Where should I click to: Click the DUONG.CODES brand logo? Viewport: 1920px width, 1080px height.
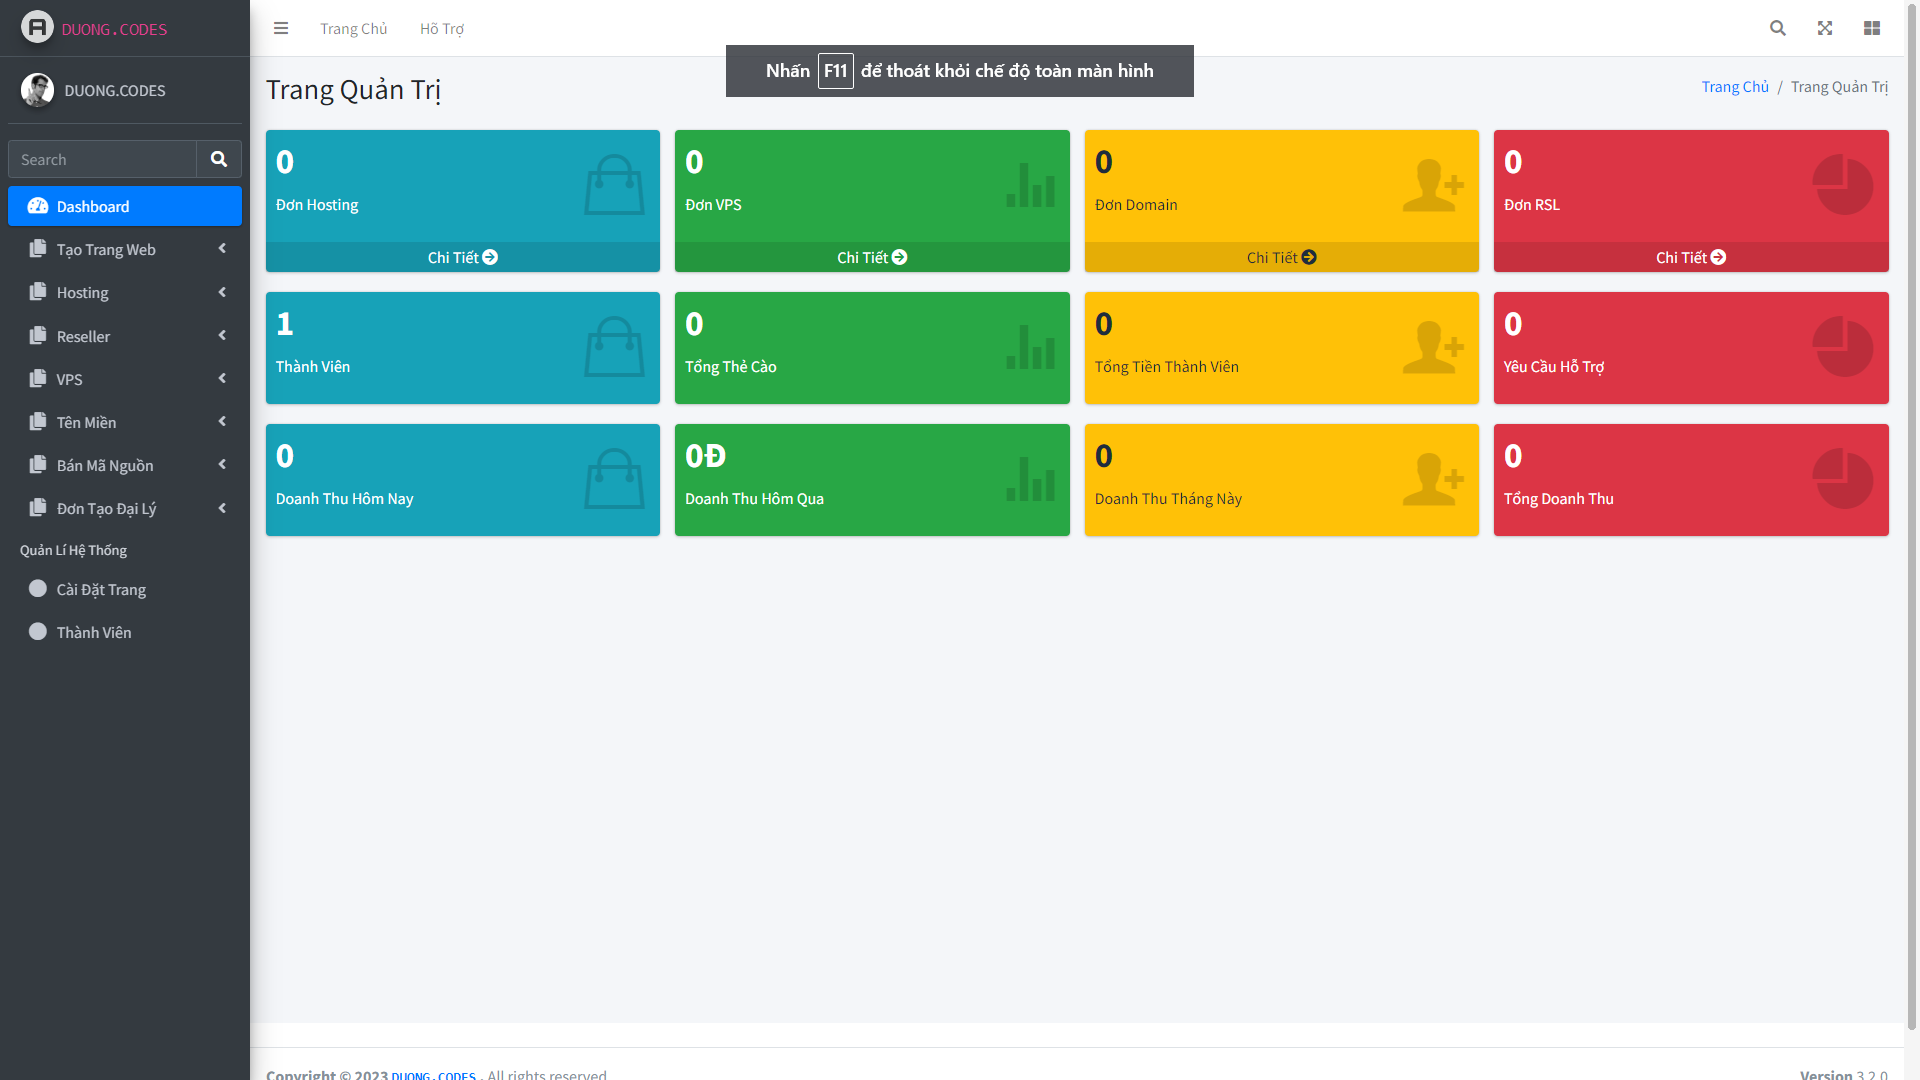37,27
